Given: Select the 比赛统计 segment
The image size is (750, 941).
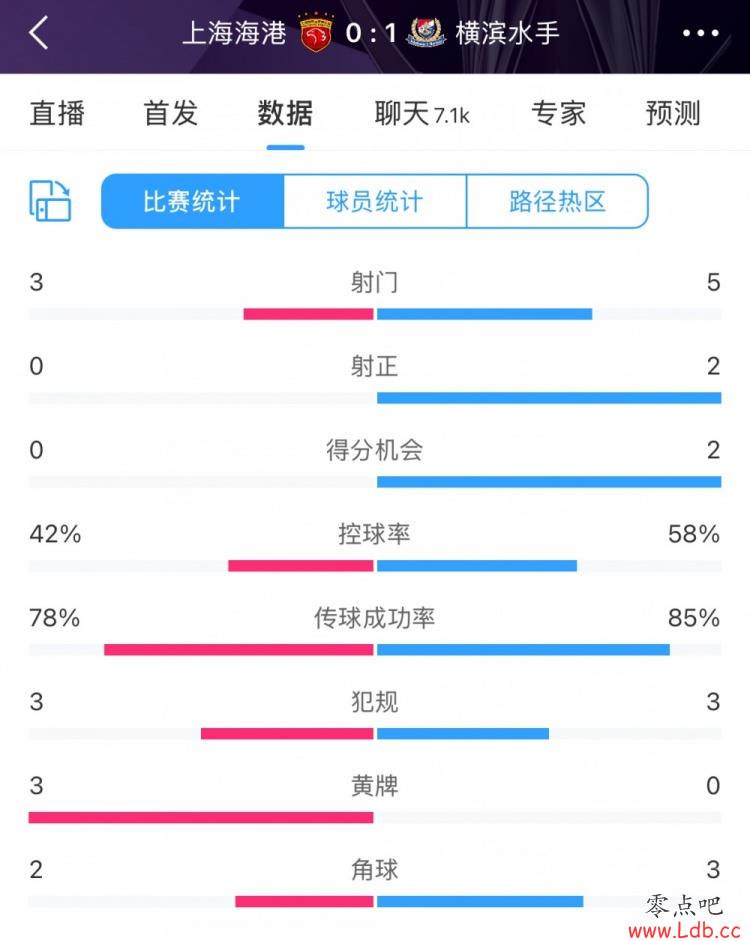Looking at the screenshot, I should [192, 201].
